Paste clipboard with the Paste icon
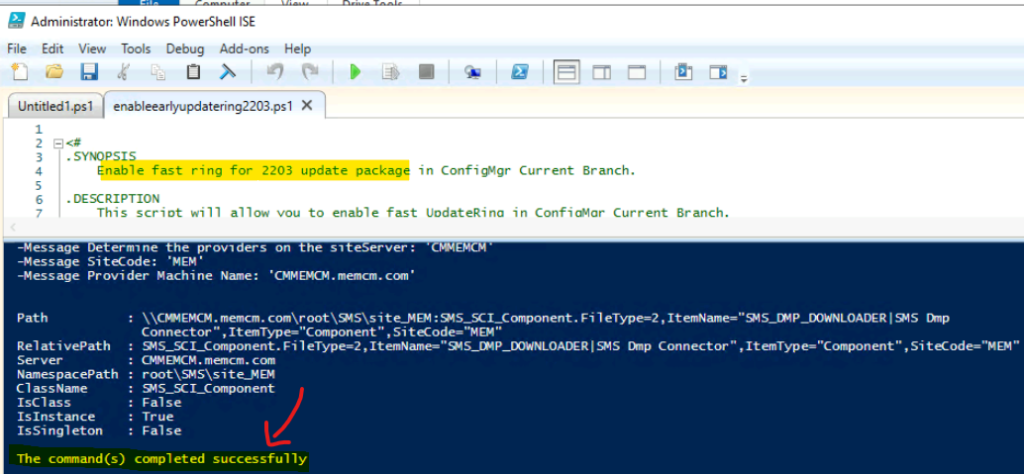Image resolution: width=1024 pixels, height=474 pixels. (193, 71)
